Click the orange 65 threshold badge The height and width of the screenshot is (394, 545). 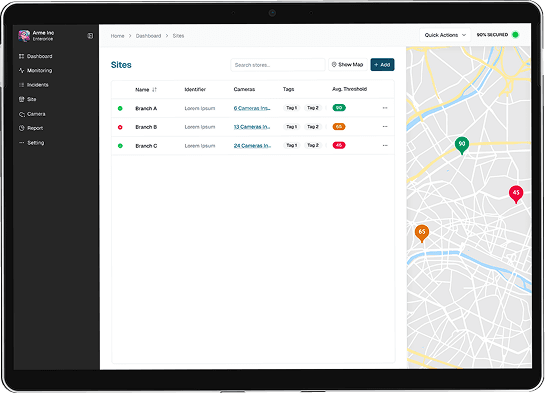[x=339, y=126]
